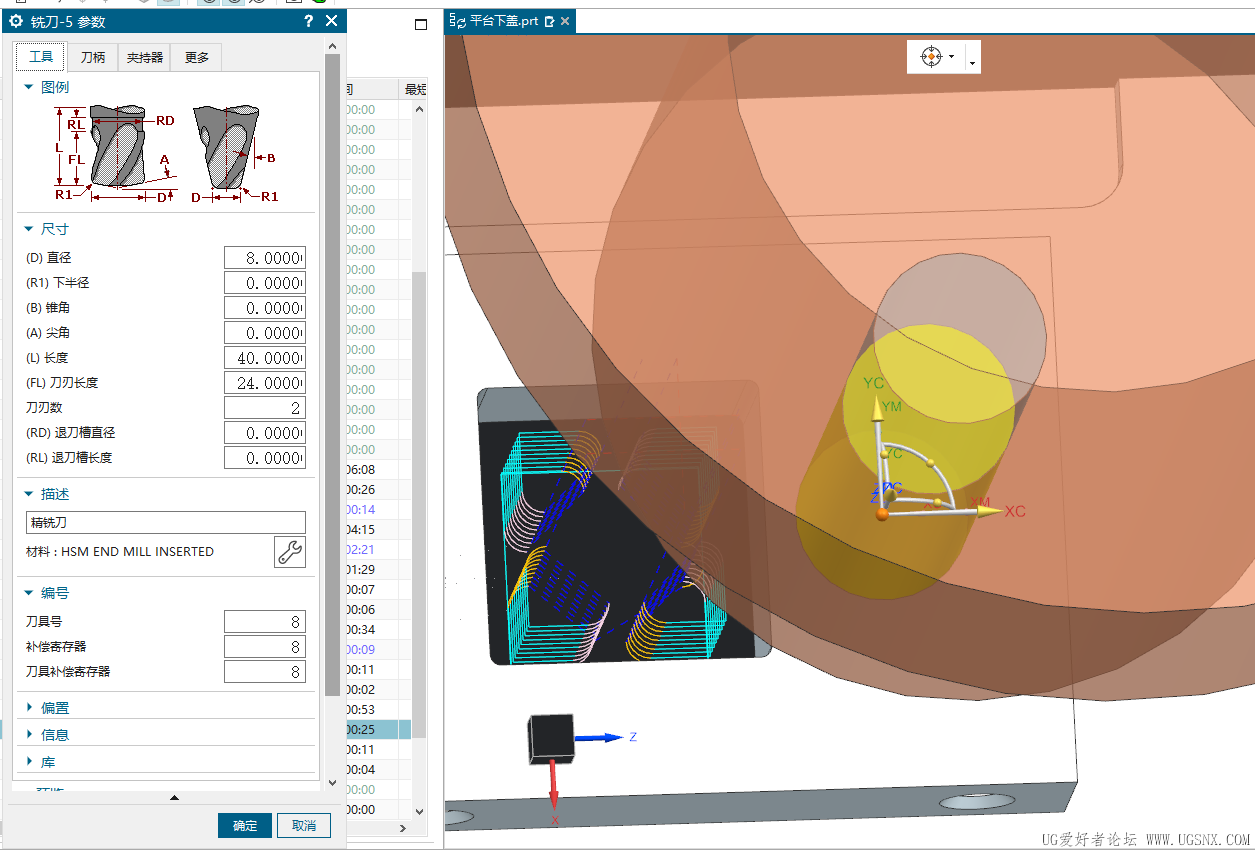Open dropdown arrow beside snap point icon
The height and width of the screenshot is (852, 1255).
[x=951, y=57]
